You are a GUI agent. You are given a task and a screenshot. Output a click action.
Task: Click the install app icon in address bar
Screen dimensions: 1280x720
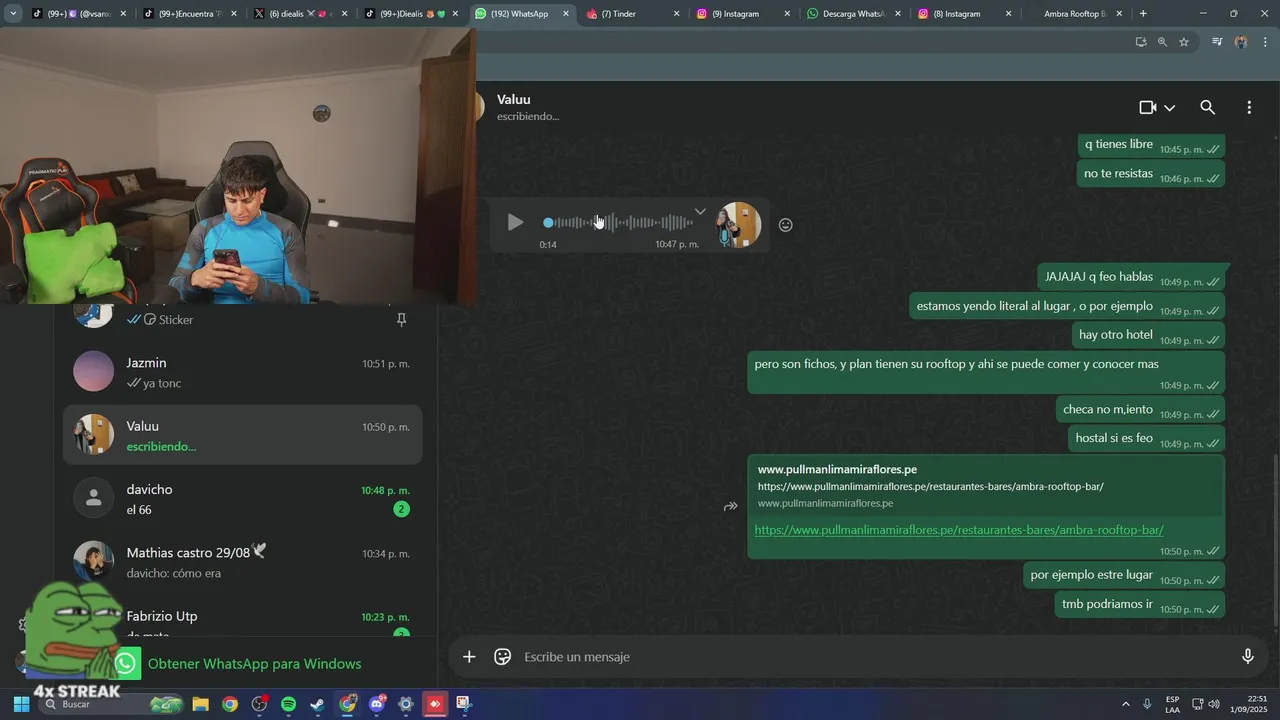click(x=1141, y=42)
